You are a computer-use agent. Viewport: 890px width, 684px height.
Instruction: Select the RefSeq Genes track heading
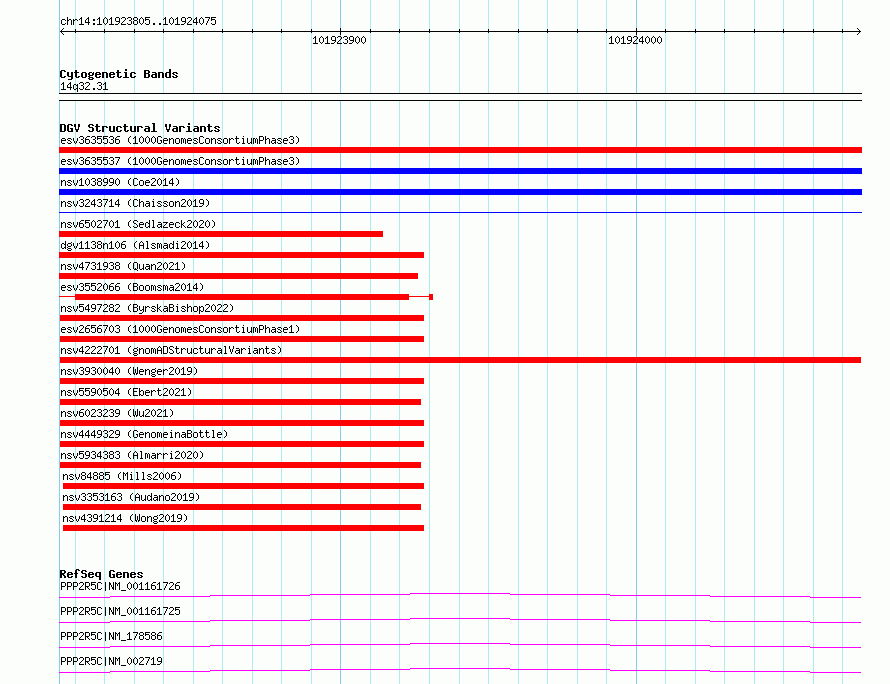click(102, 574)
